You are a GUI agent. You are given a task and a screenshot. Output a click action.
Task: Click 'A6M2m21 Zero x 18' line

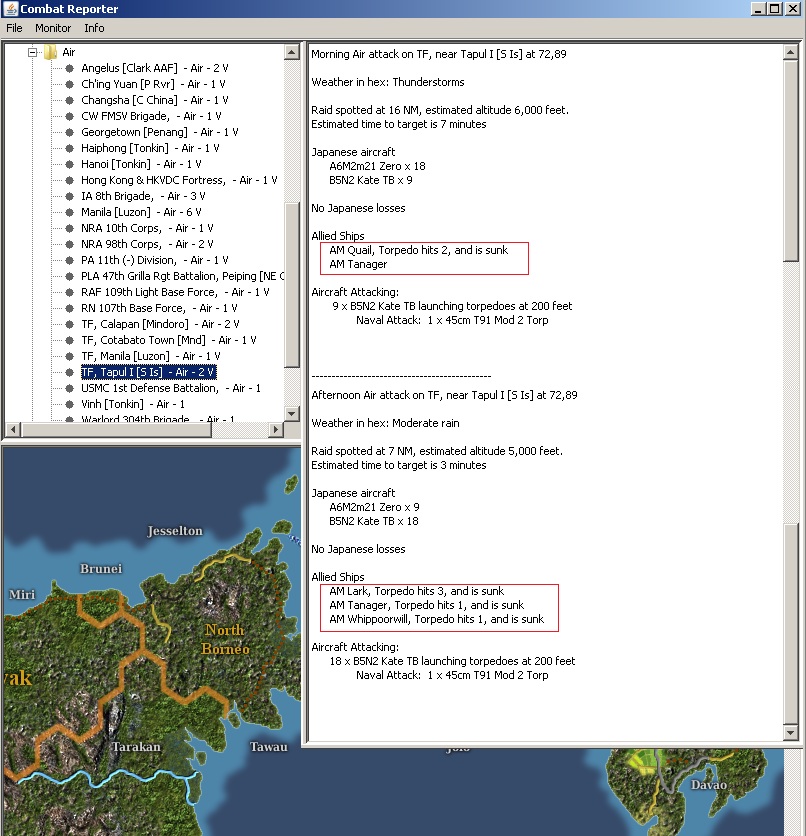377,166
